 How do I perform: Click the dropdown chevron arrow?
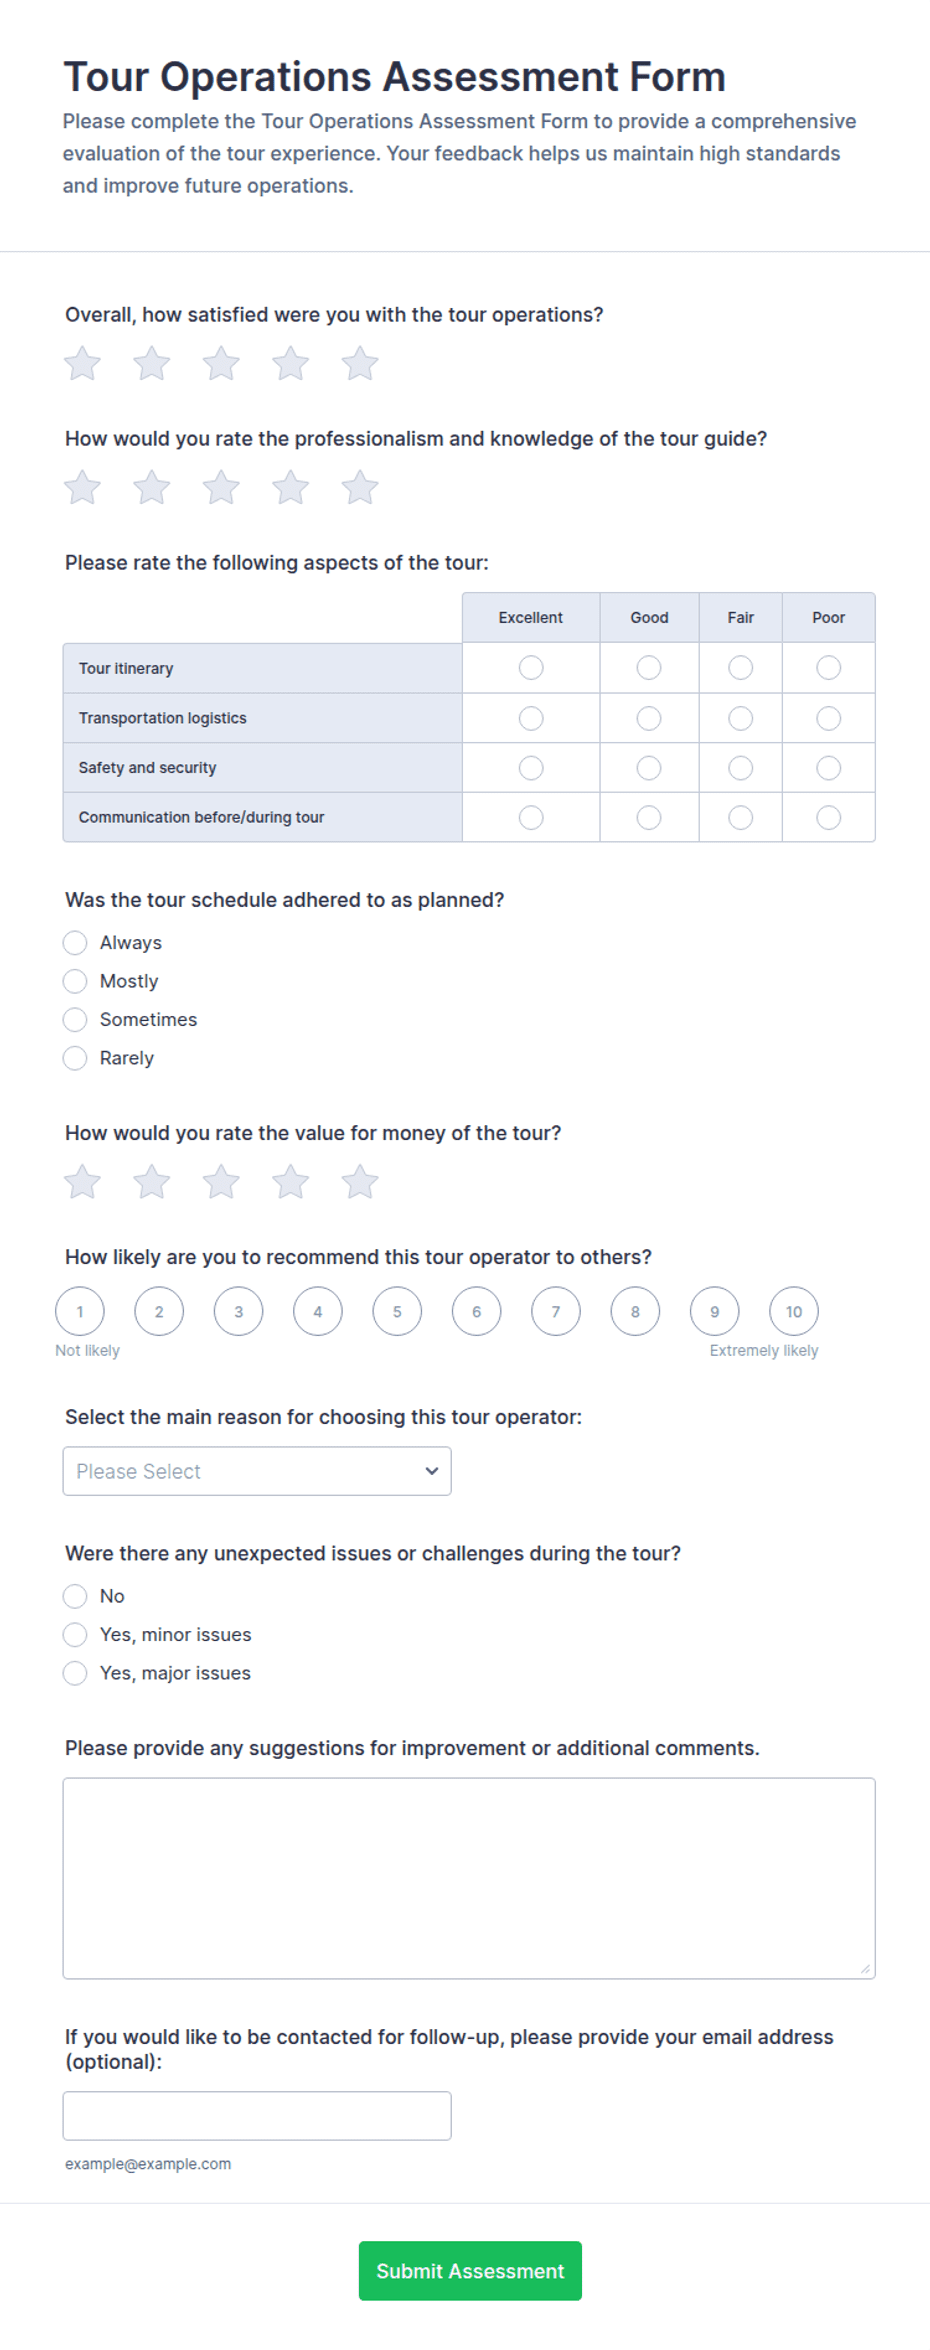click(x=432, y=1471)
